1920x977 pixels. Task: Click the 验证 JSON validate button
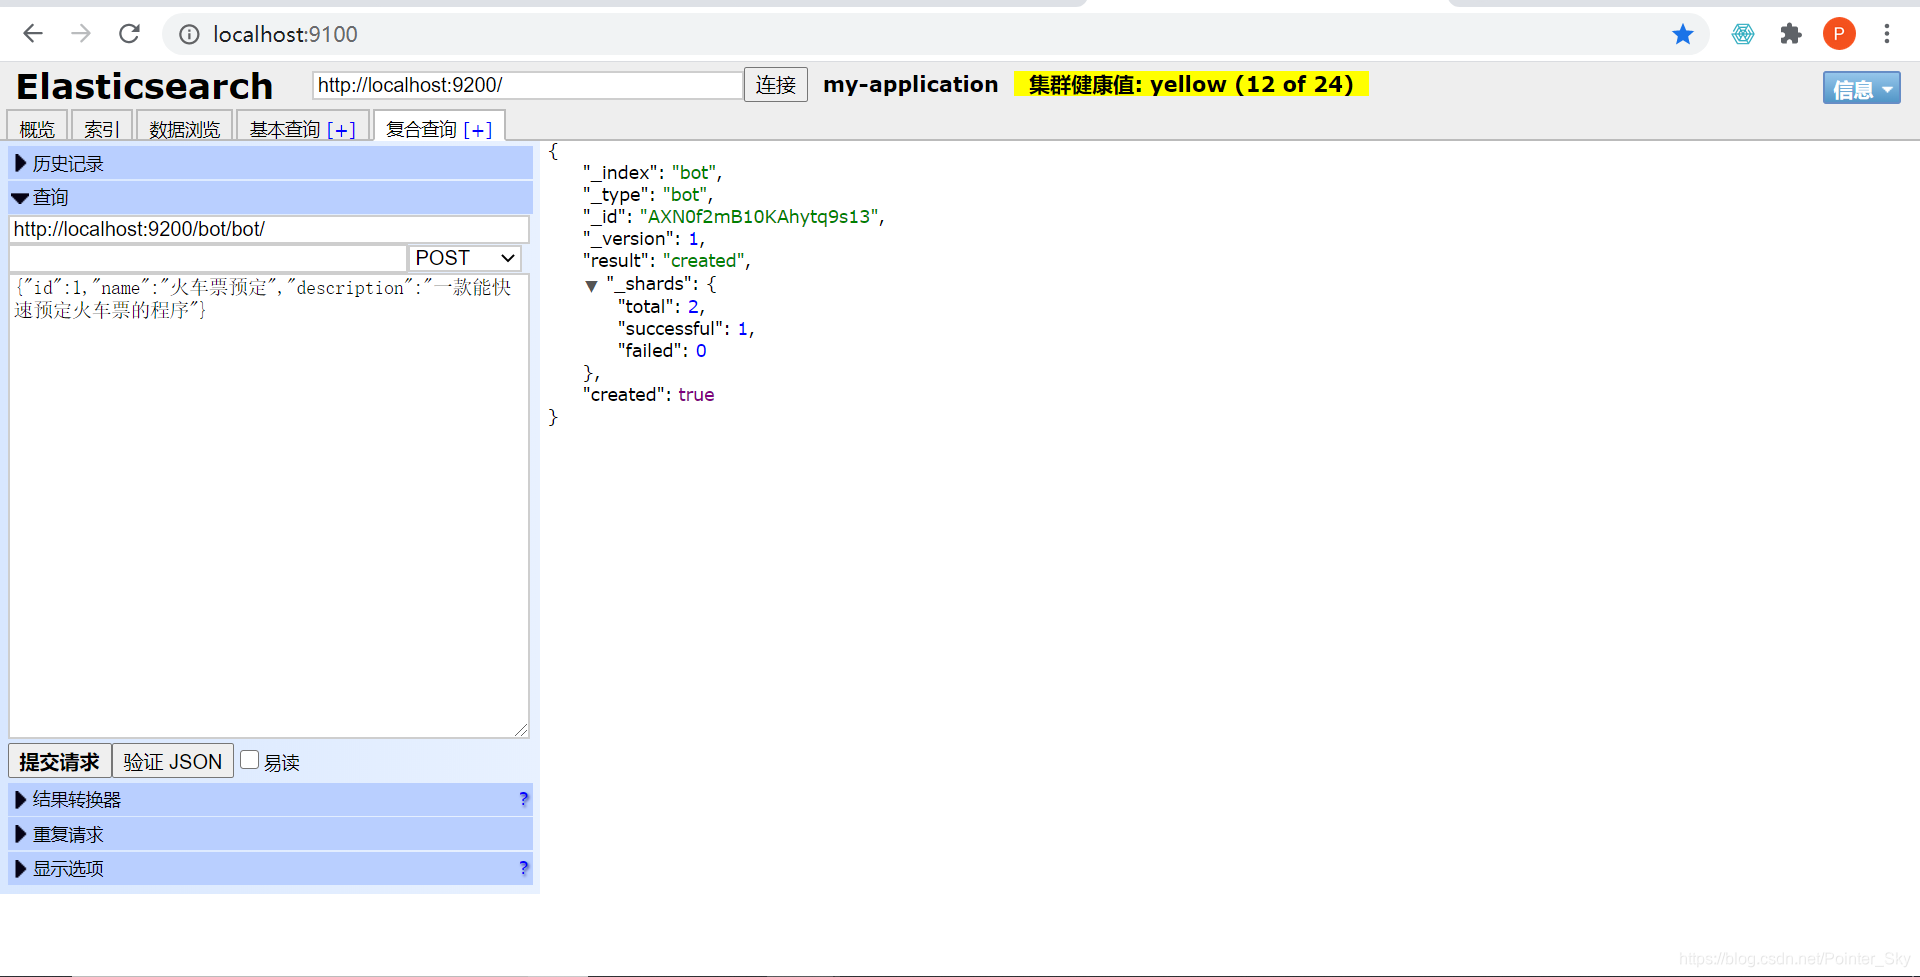pyautogui.click(x=173, y=761)
